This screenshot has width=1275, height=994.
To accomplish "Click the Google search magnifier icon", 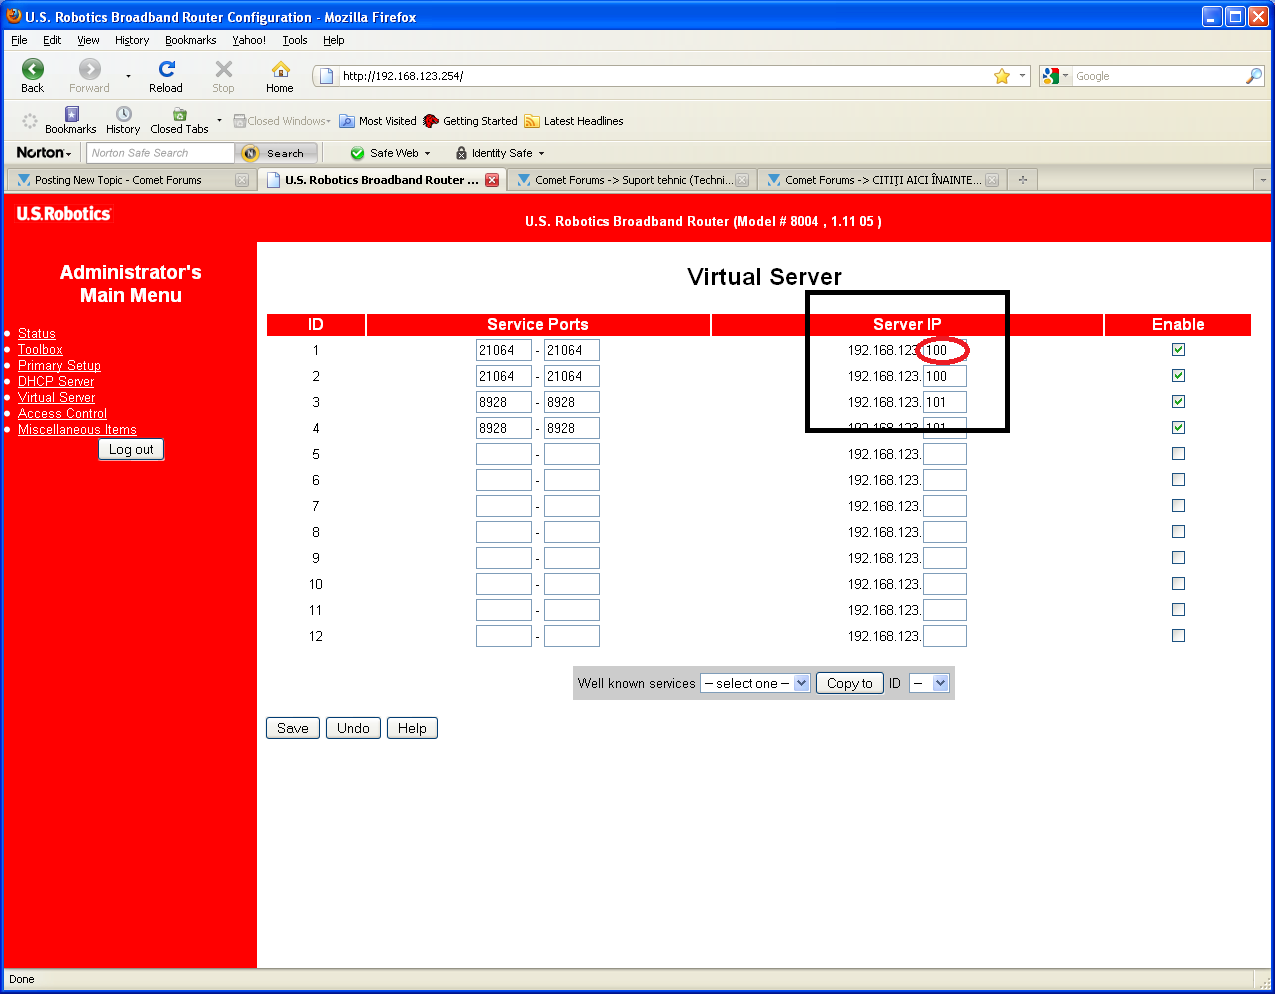I will click(x=1253, y=76).
